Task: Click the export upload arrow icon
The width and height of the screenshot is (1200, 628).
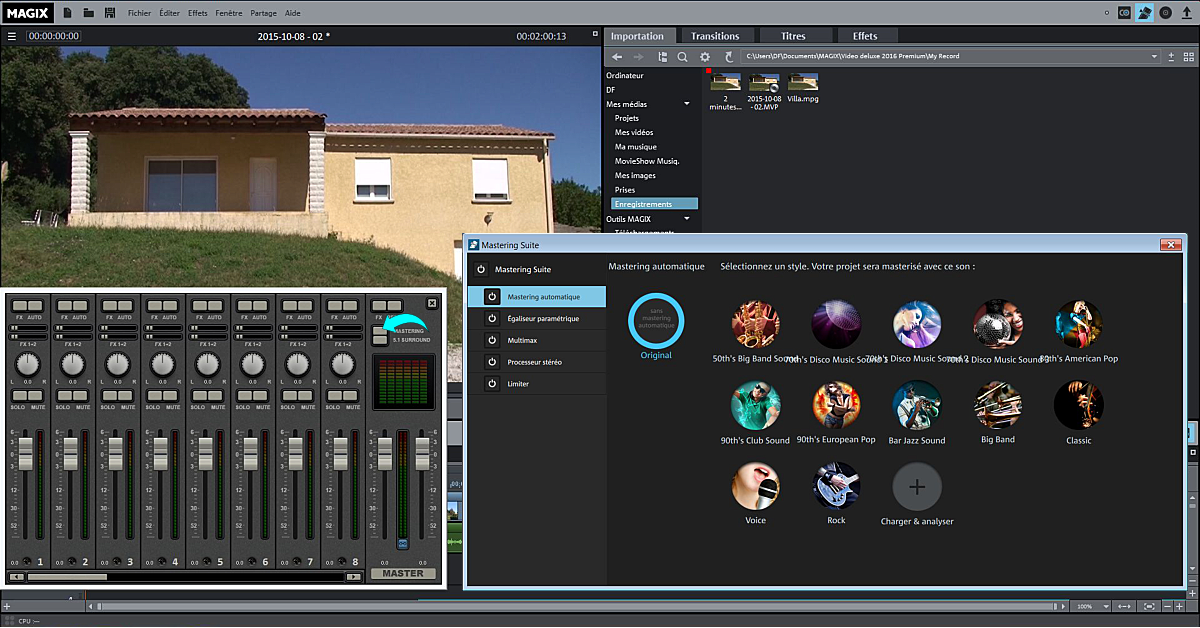Action: pos(1187,13)
